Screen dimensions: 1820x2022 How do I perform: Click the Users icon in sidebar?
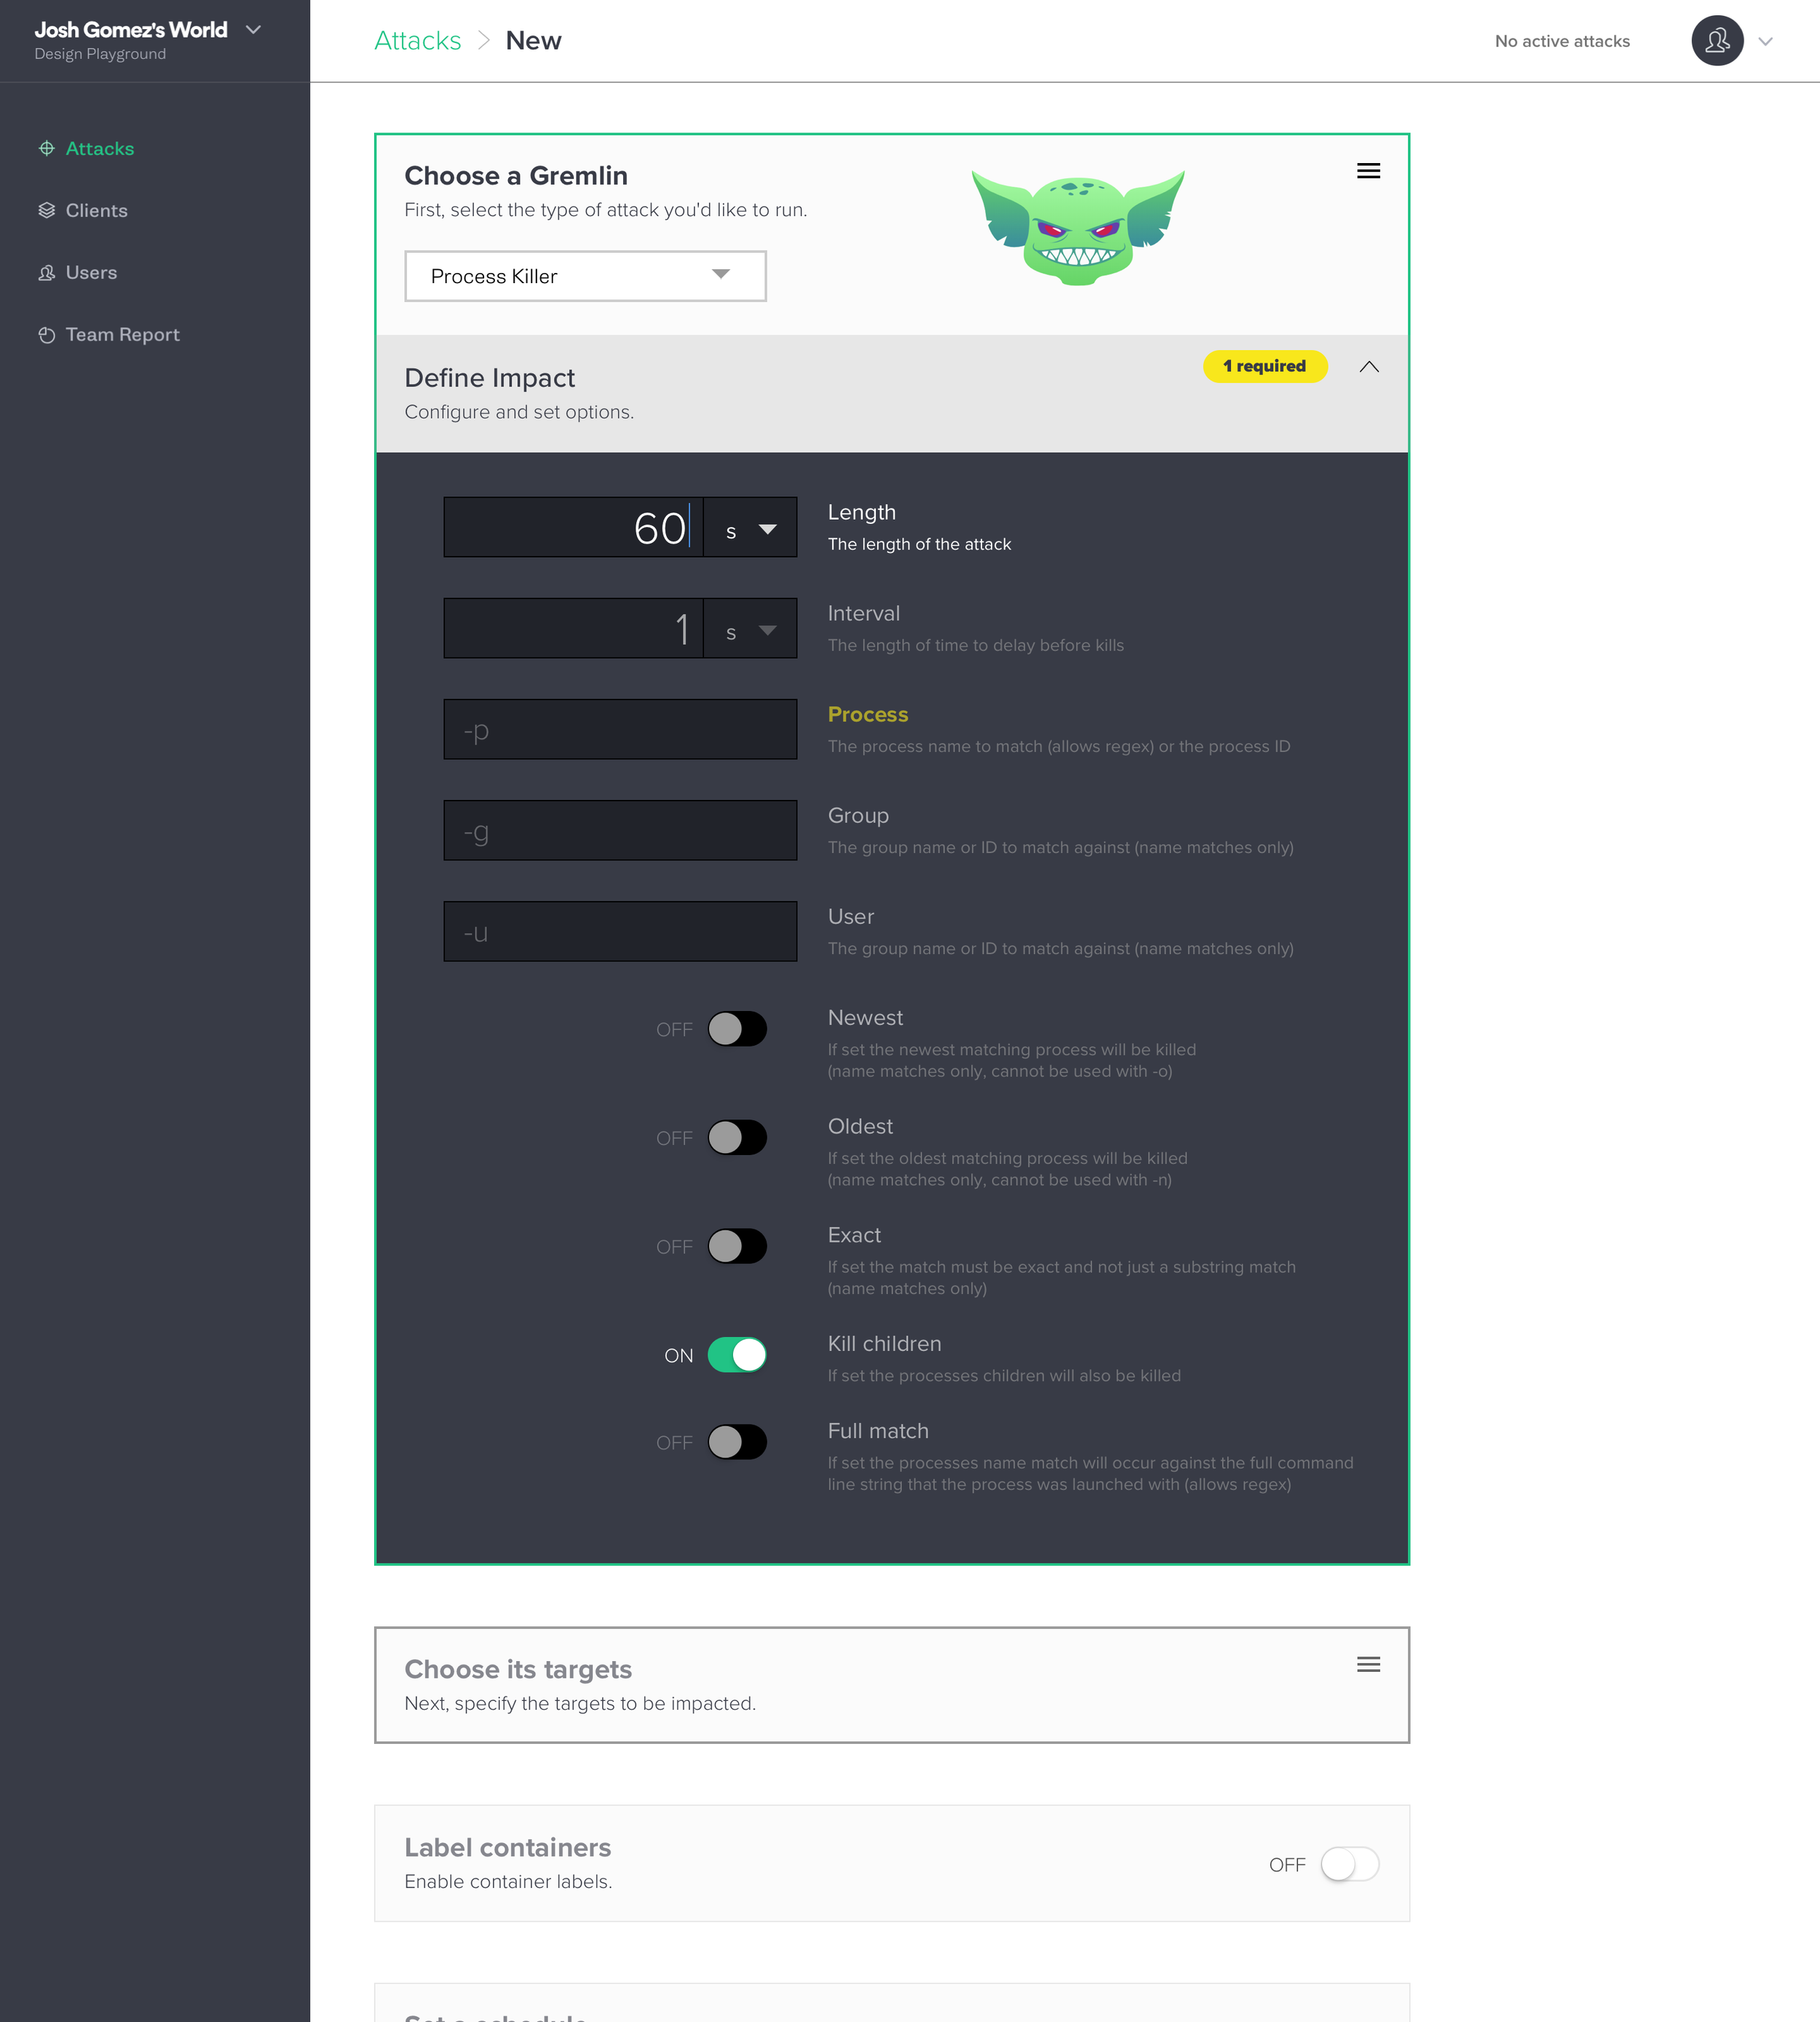coord(46,273)
